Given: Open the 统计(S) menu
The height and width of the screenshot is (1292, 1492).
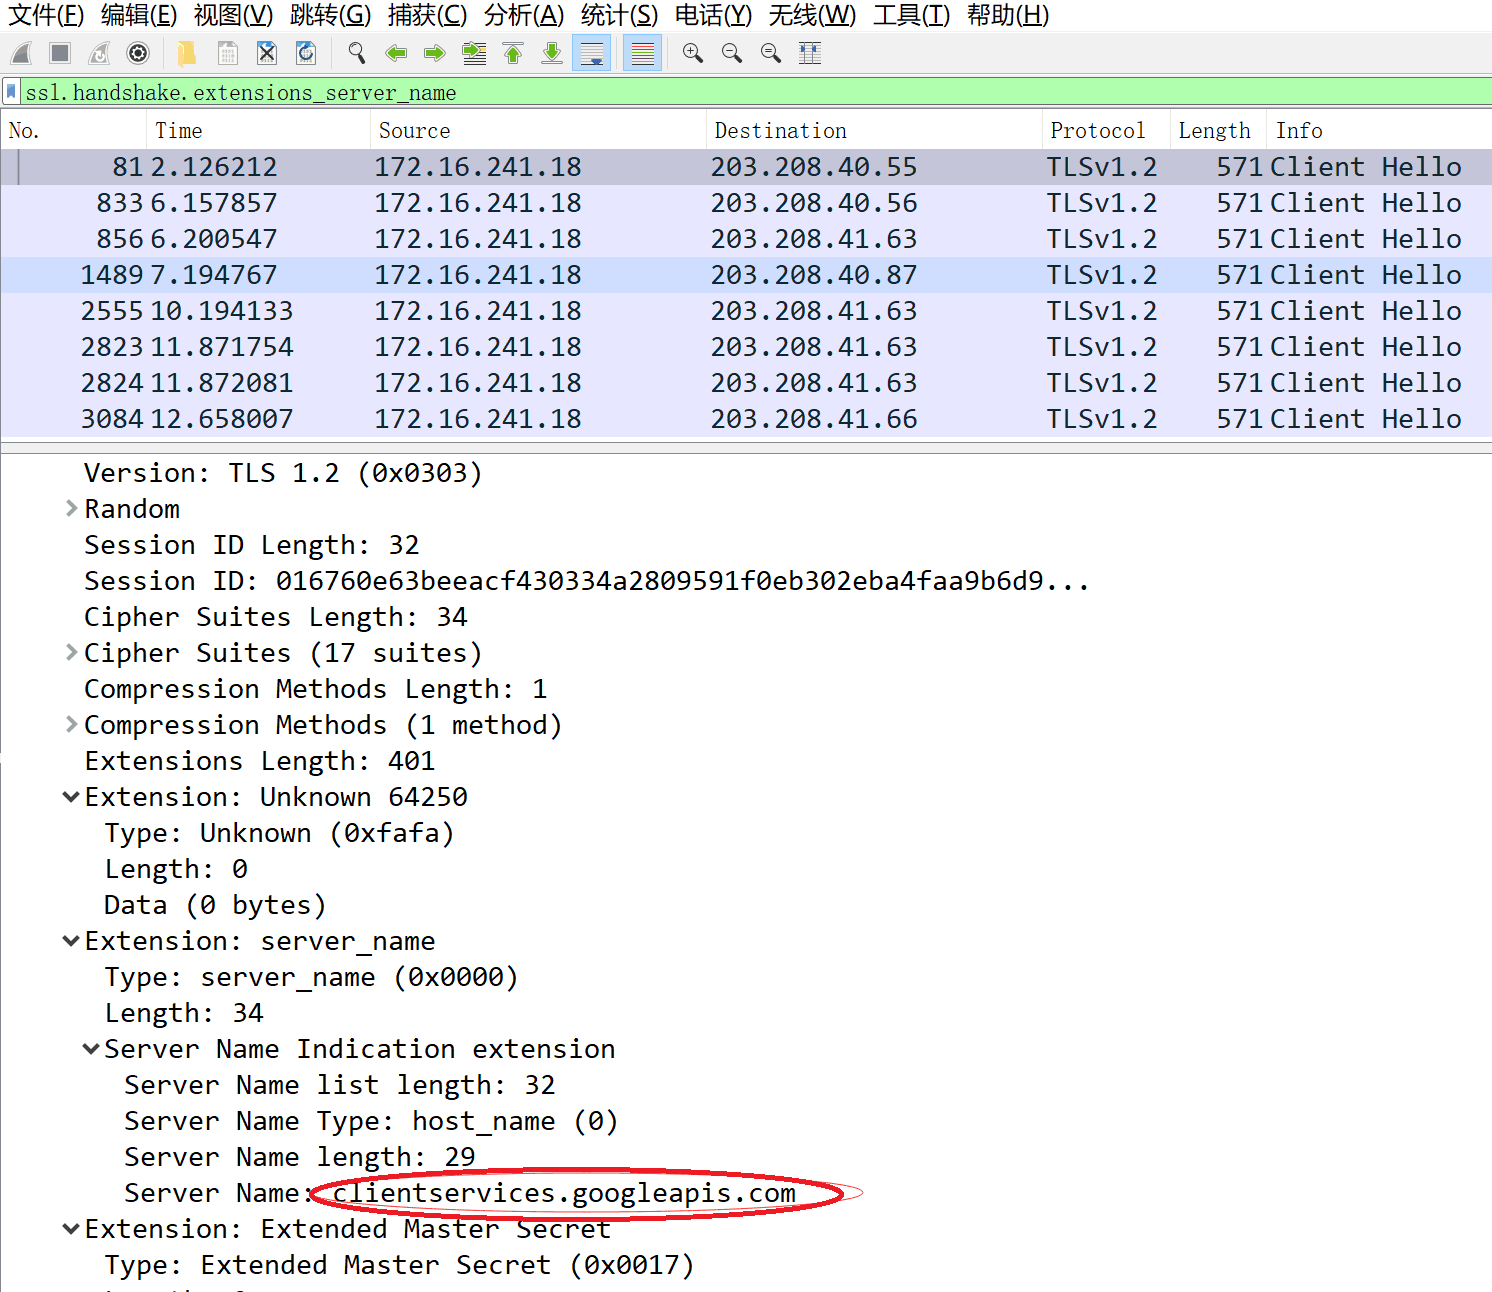Looking at the screenshot, I should (x=619, y=15).
